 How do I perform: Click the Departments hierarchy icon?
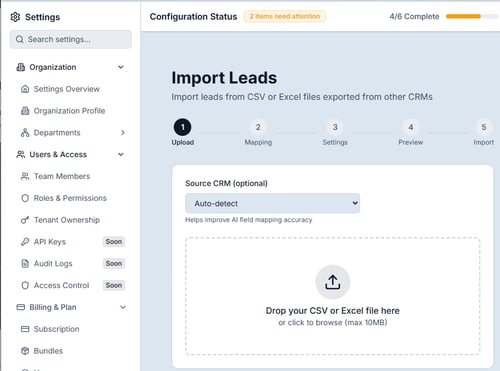tap(25, 133)
